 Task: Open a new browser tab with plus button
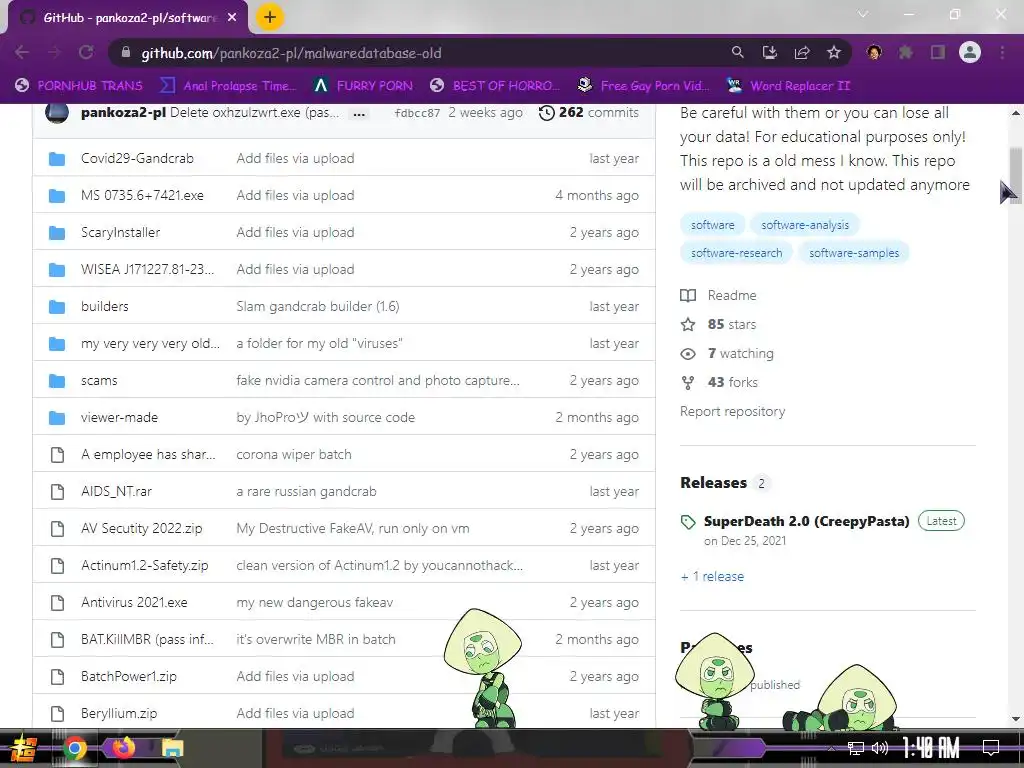[270, 18]
